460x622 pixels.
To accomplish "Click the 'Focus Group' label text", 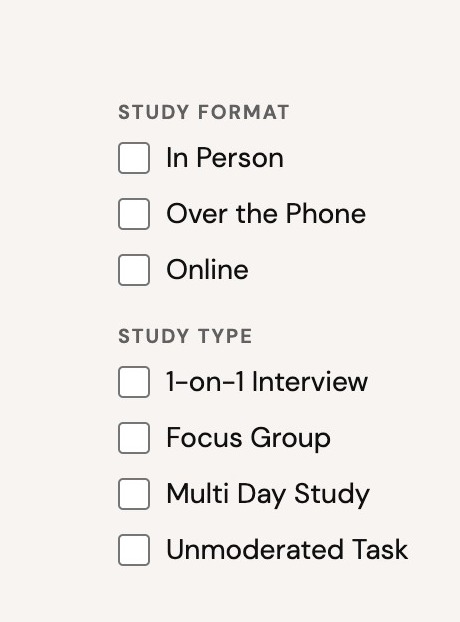I will [248, 439].
